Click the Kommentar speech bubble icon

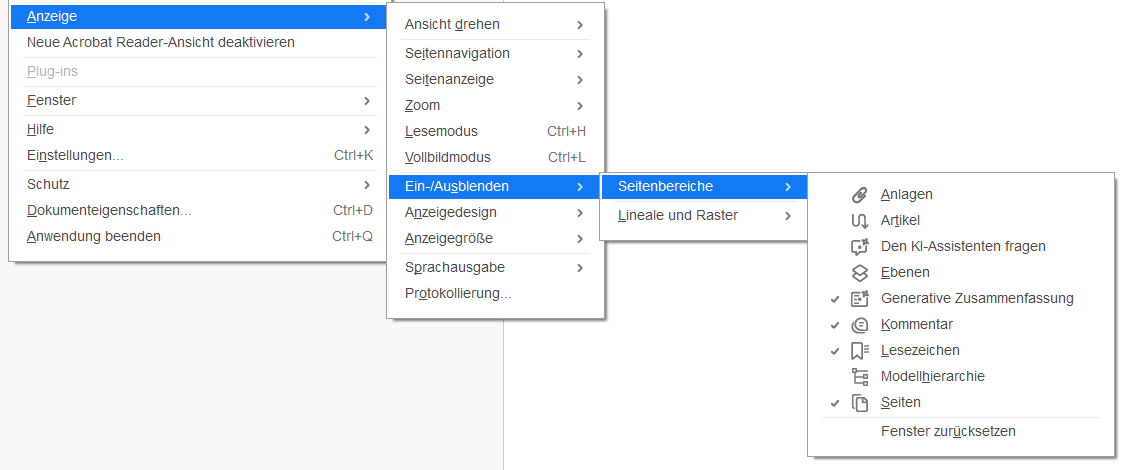[859, 325]
